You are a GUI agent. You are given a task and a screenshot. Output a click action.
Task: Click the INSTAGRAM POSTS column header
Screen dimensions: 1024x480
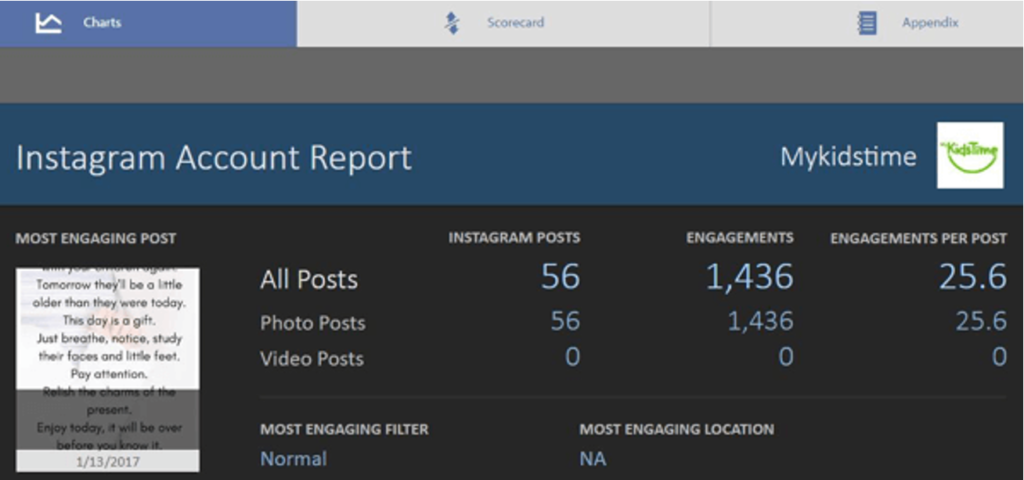pyautogui.click(x=514, y=238)
